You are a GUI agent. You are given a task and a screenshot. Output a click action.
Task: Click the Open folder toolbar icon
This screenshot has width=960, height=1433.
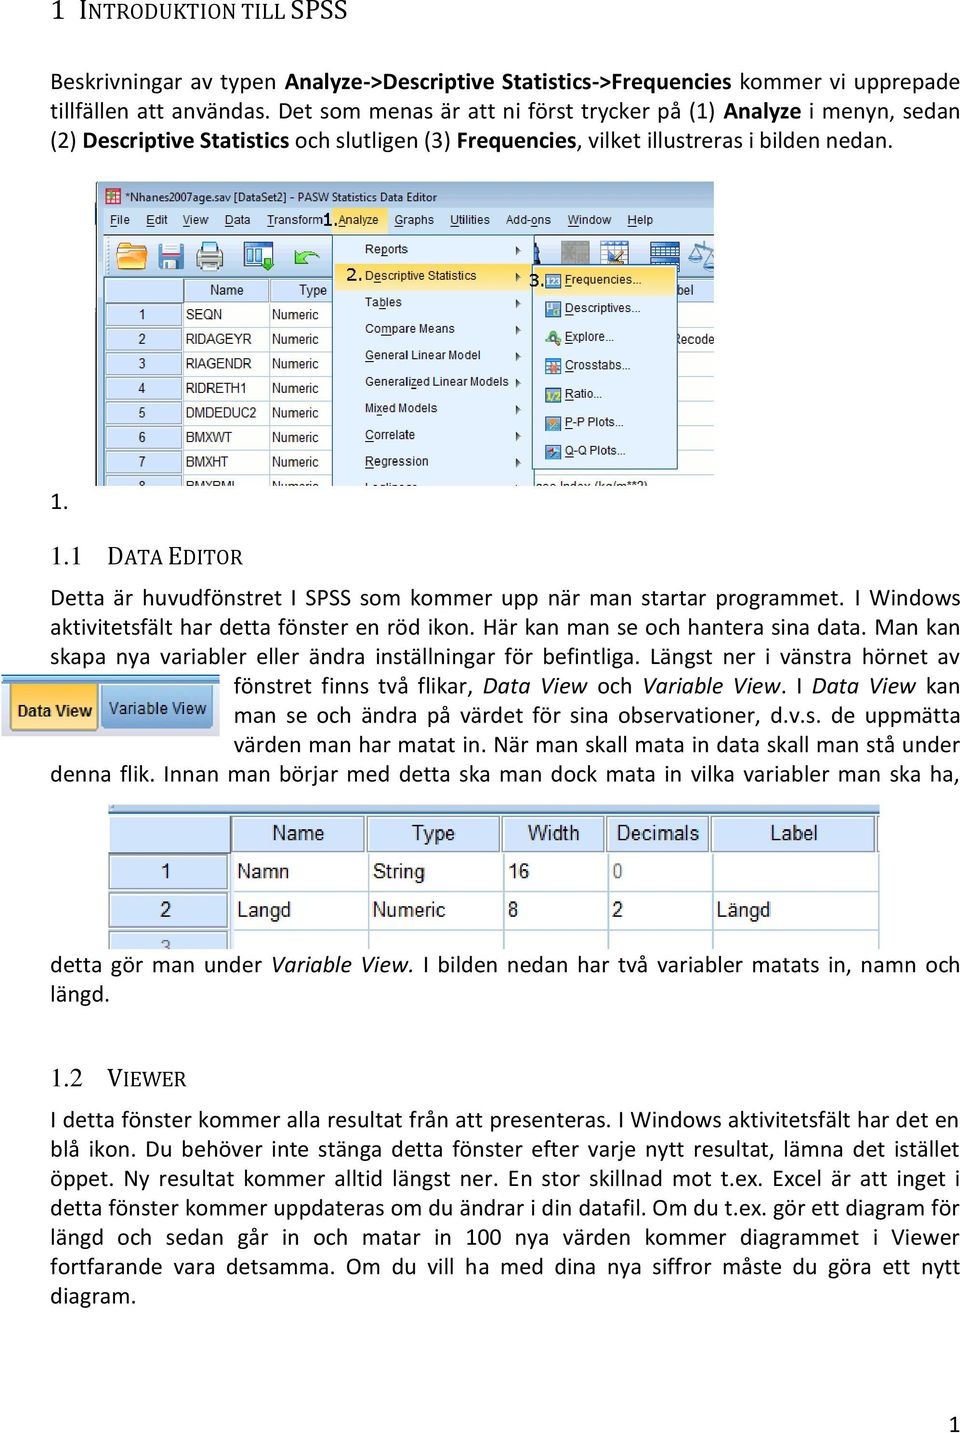[132, 257]
